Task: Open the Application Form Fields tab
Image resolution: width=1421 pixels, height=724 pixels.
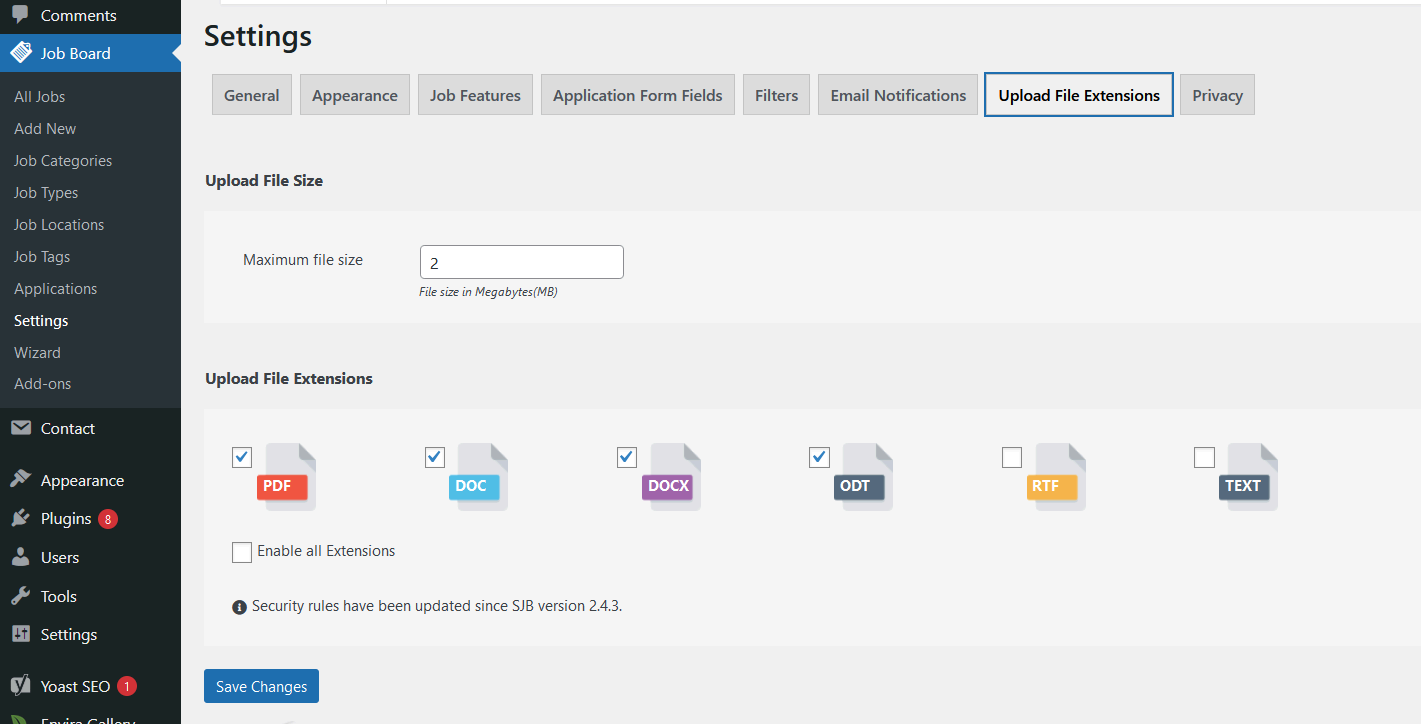Action: click(637, 96)
